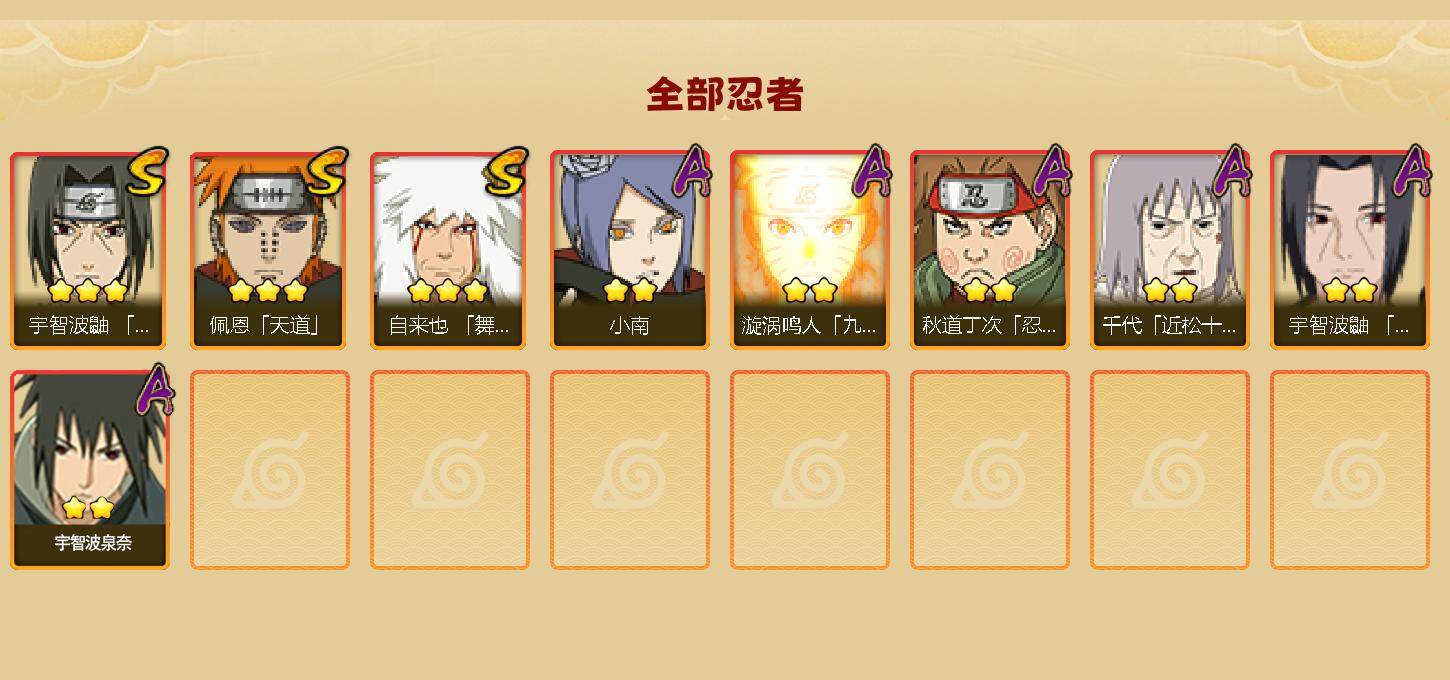1450x680 pixels.
Task: Click the 自来也「舞...」 name label
Action: (x=450, y=326)
